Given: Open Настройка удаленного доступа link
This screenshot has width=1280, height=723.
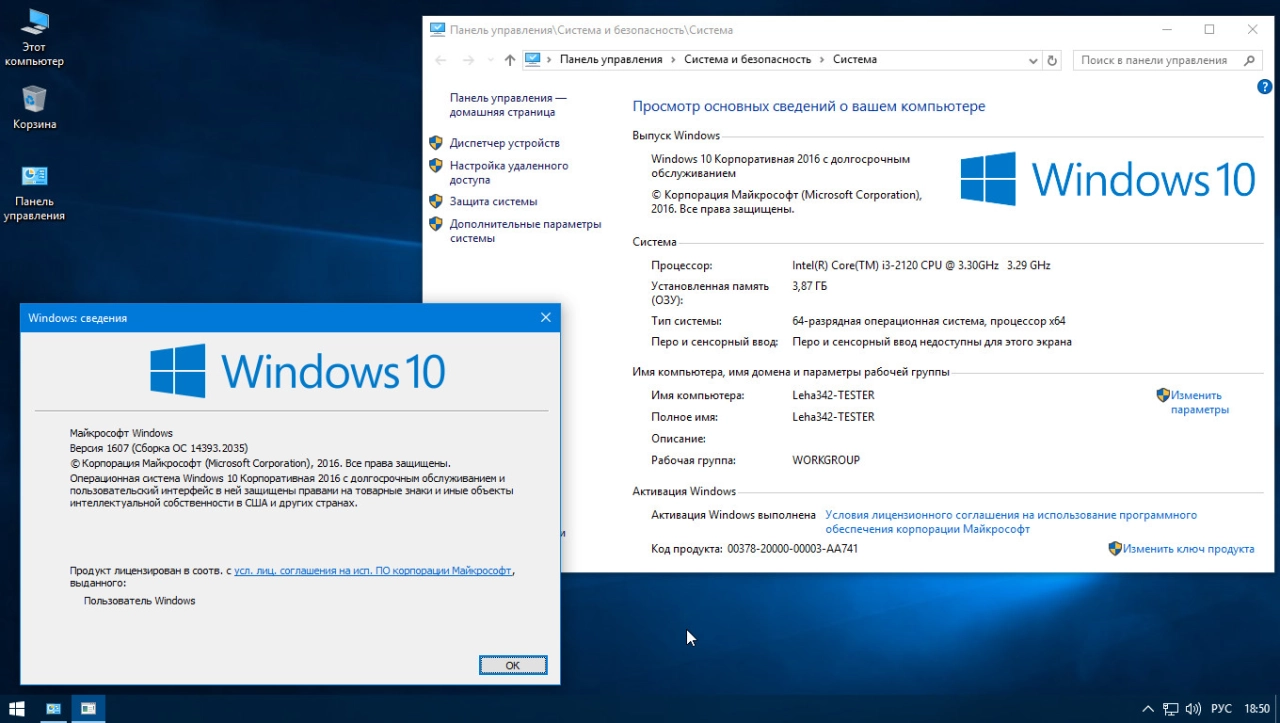Looking at the screenshot, I should pos(509,173).
